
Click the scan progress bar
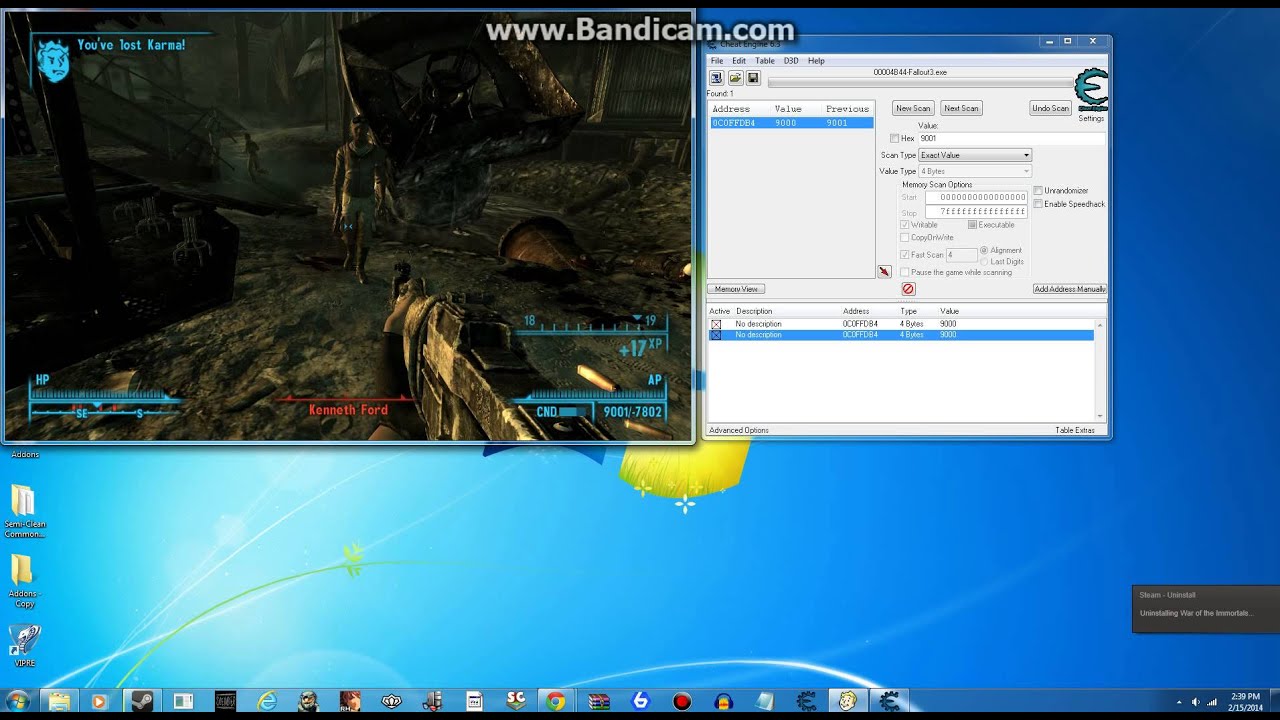pyautogui.click(x=920, y=83)
